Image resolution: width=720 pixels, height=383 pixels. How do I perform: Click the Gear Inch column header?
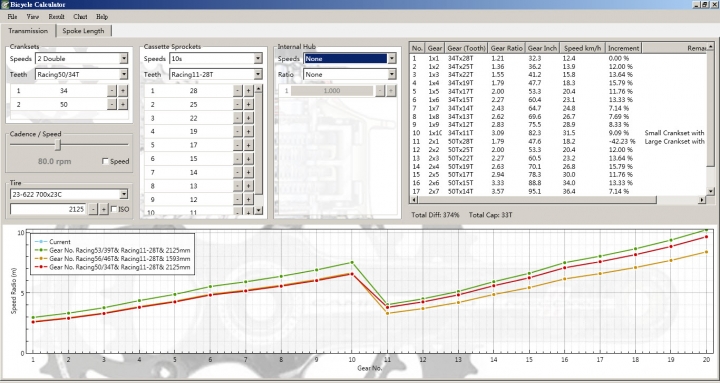click(542, 48)
